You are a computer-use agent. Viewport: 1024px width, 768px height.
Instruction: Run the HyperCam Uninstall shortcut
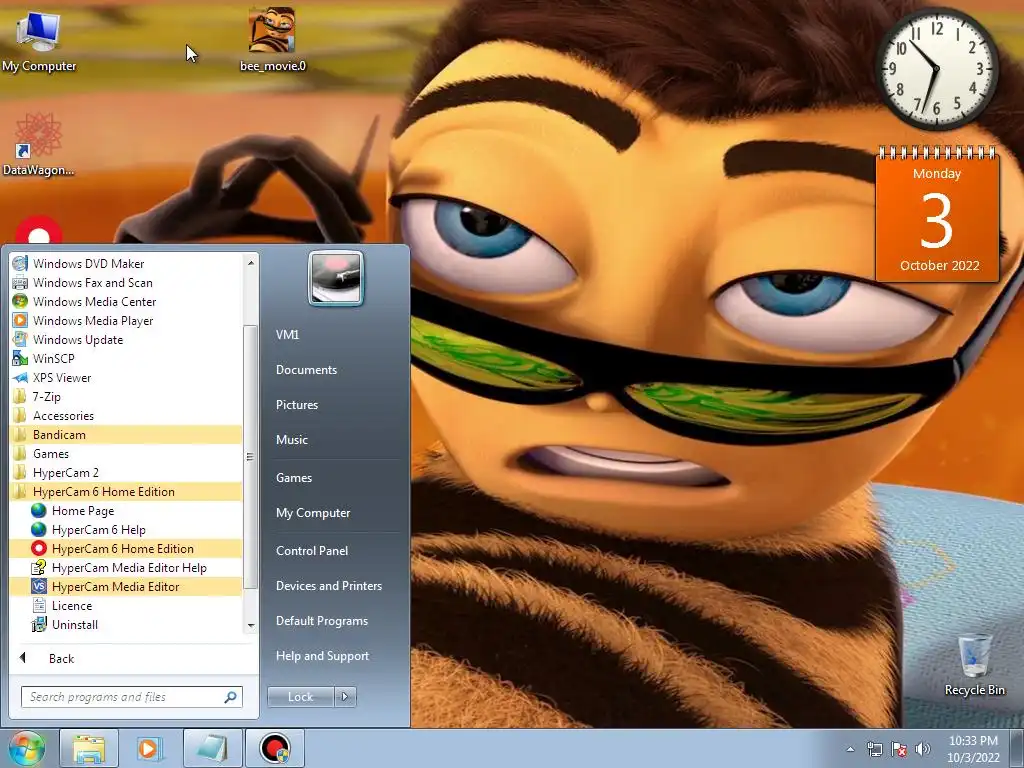point(125,624)
